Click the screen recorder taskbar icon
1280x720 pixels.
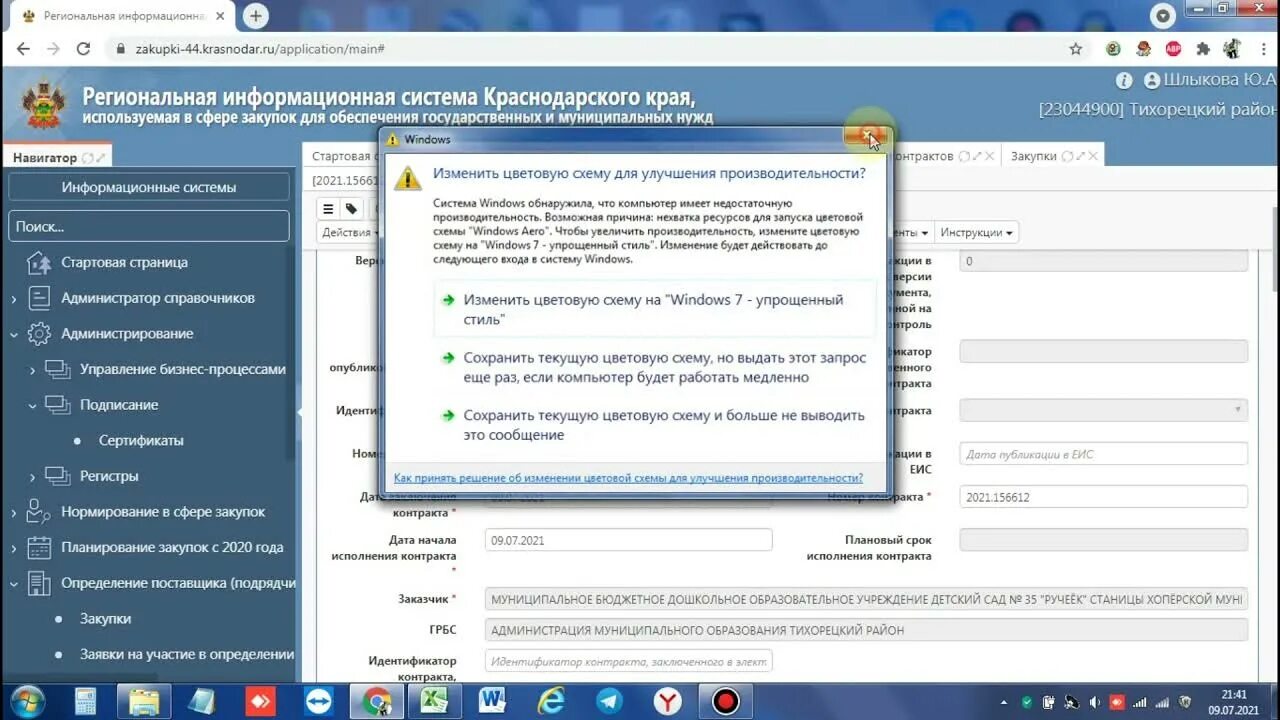[725, 701]
